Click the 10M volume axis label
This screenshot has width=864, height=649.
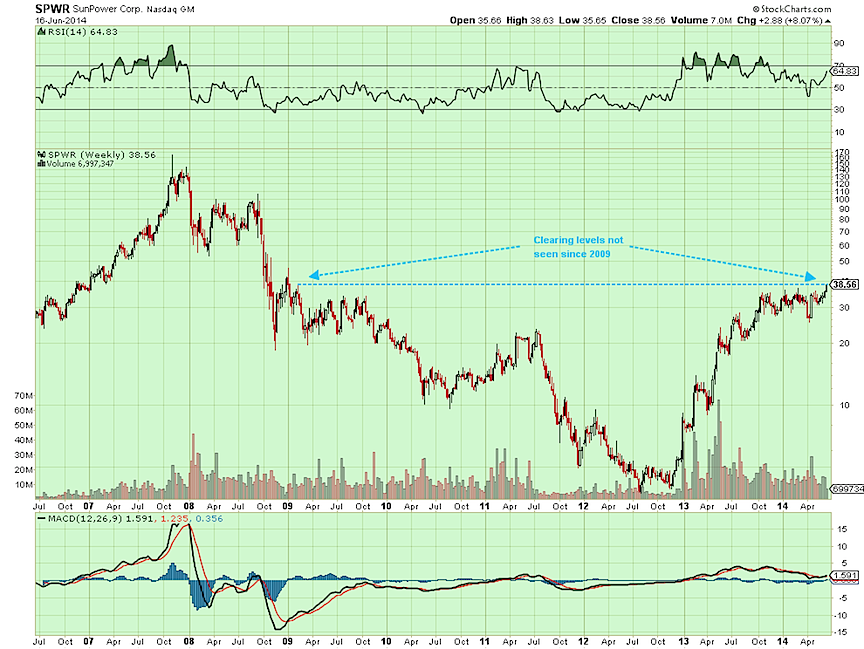click(x=24, y=485)
